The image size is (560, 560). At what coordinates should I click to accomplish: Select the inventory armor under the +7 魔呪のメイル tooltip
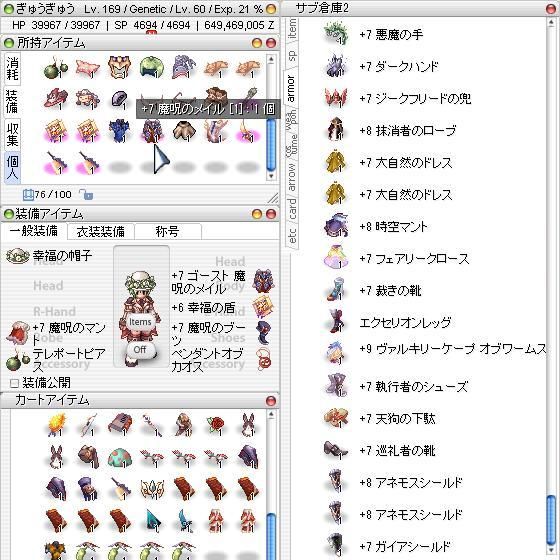click(152, 131)
